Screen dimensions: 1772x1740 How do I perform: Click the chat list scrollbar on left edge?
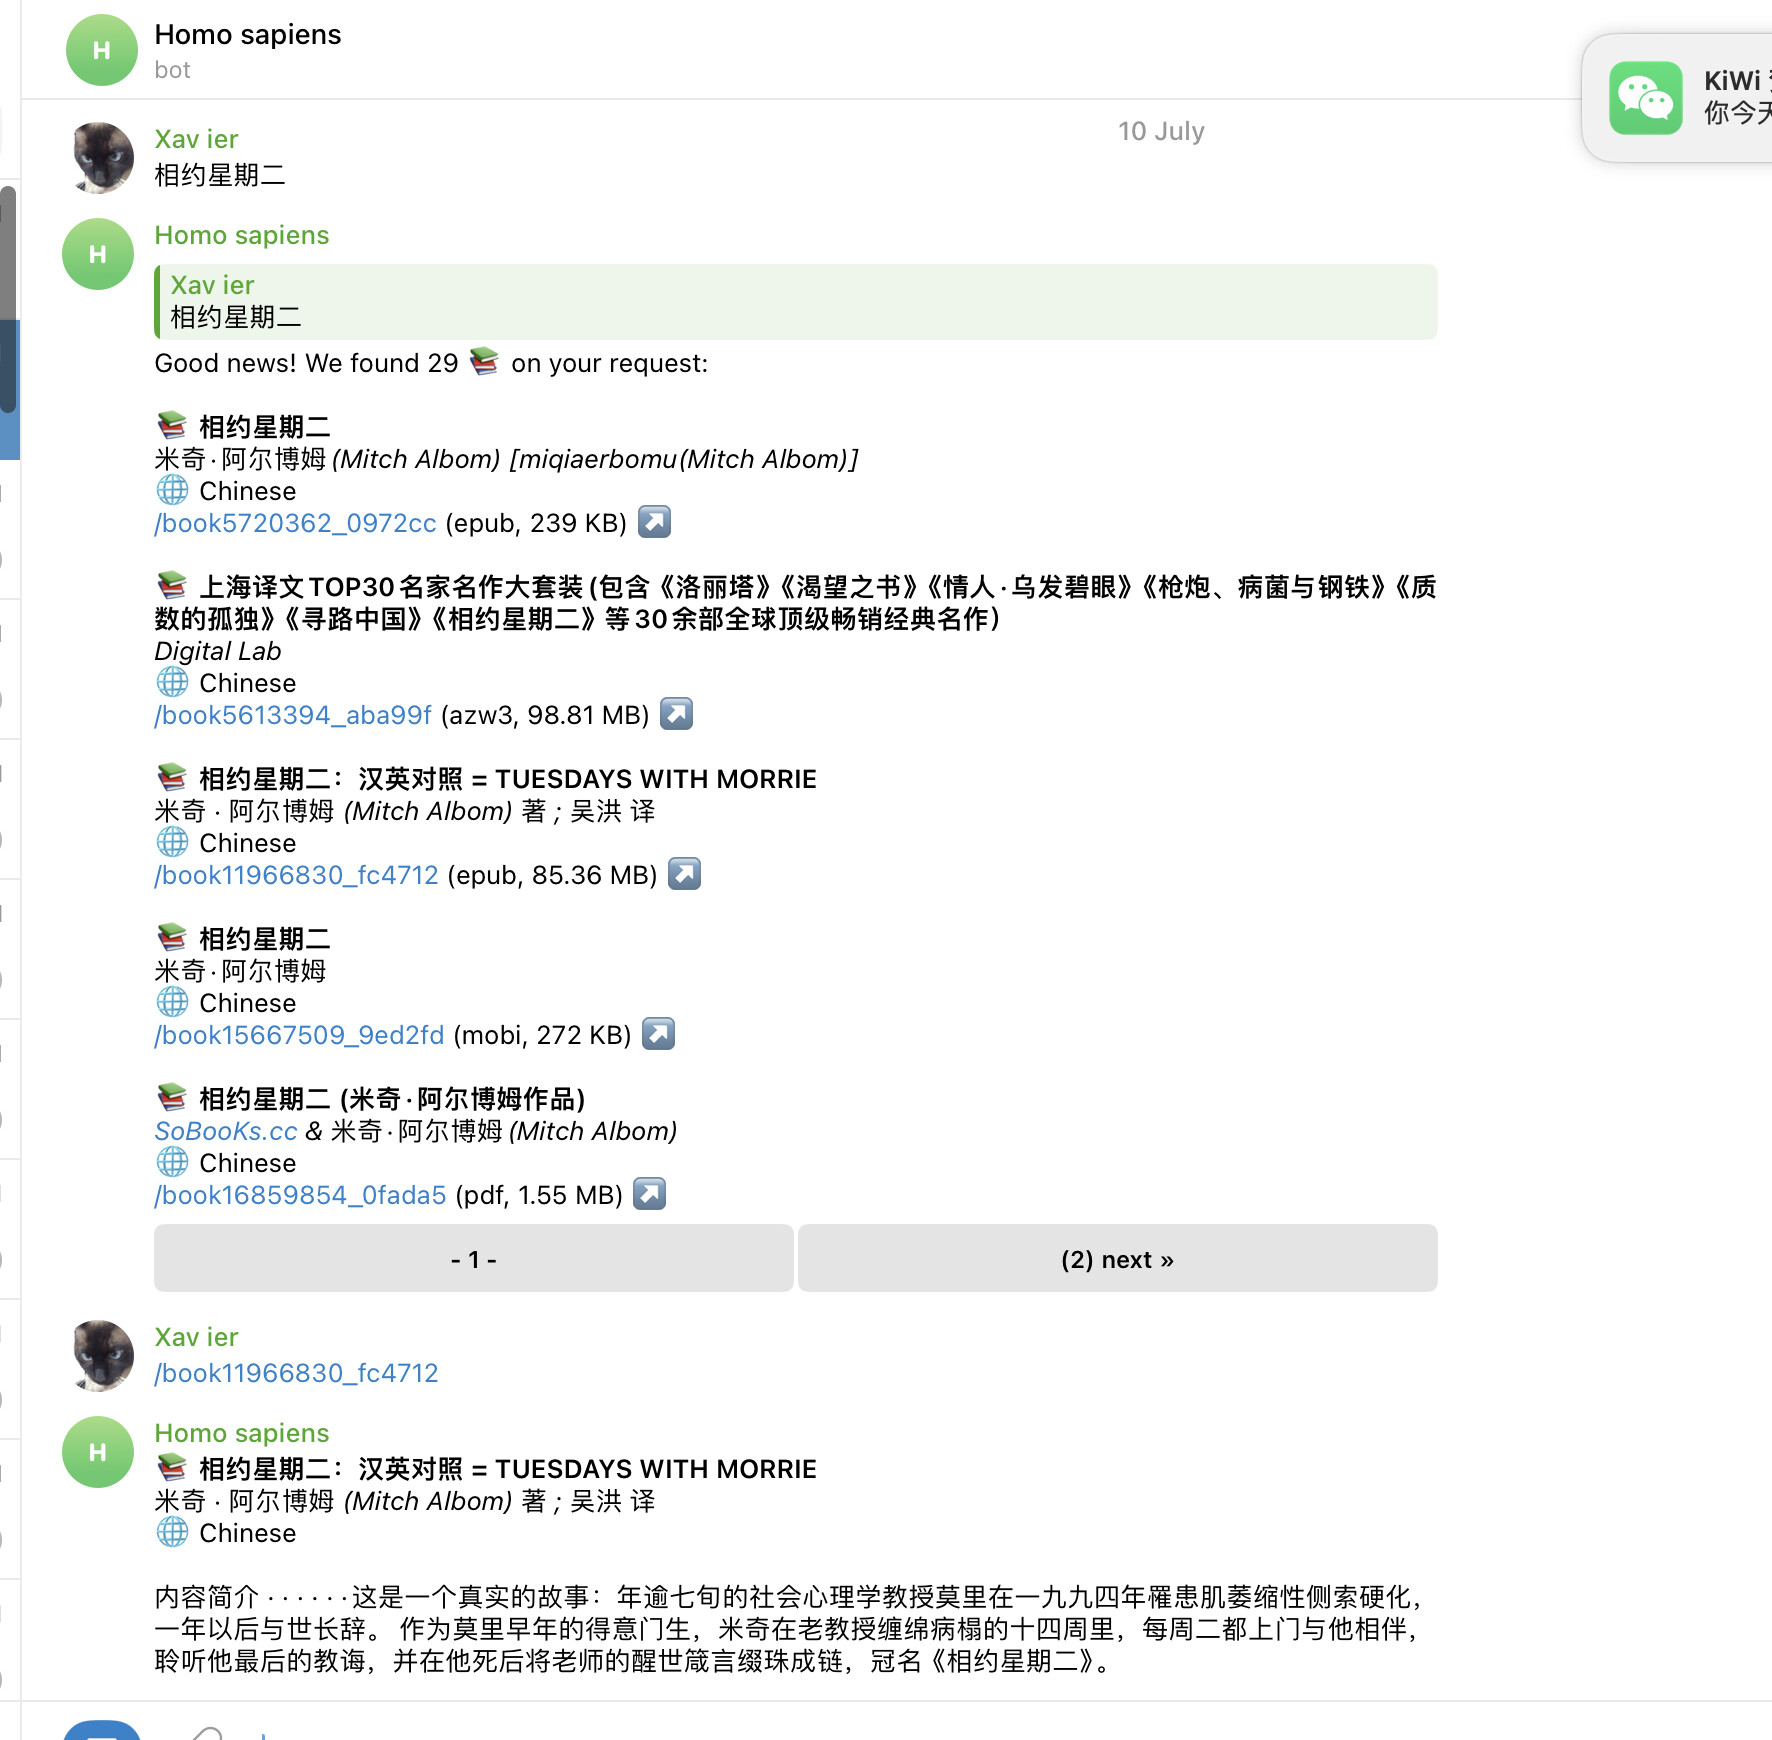pyautogui.click(x=8, y=300)
